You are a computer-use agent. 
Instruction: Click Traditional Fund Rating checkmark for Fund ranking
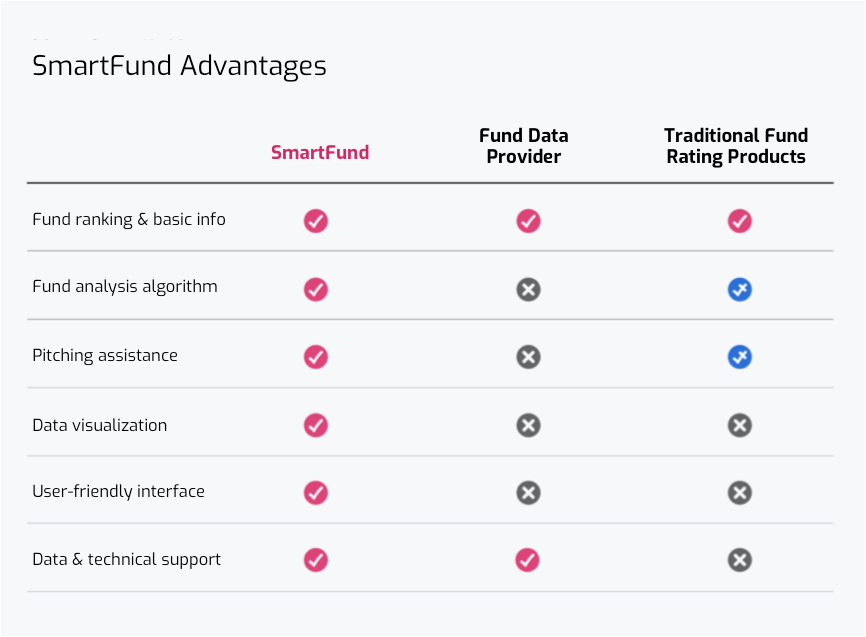coord(740,221)
